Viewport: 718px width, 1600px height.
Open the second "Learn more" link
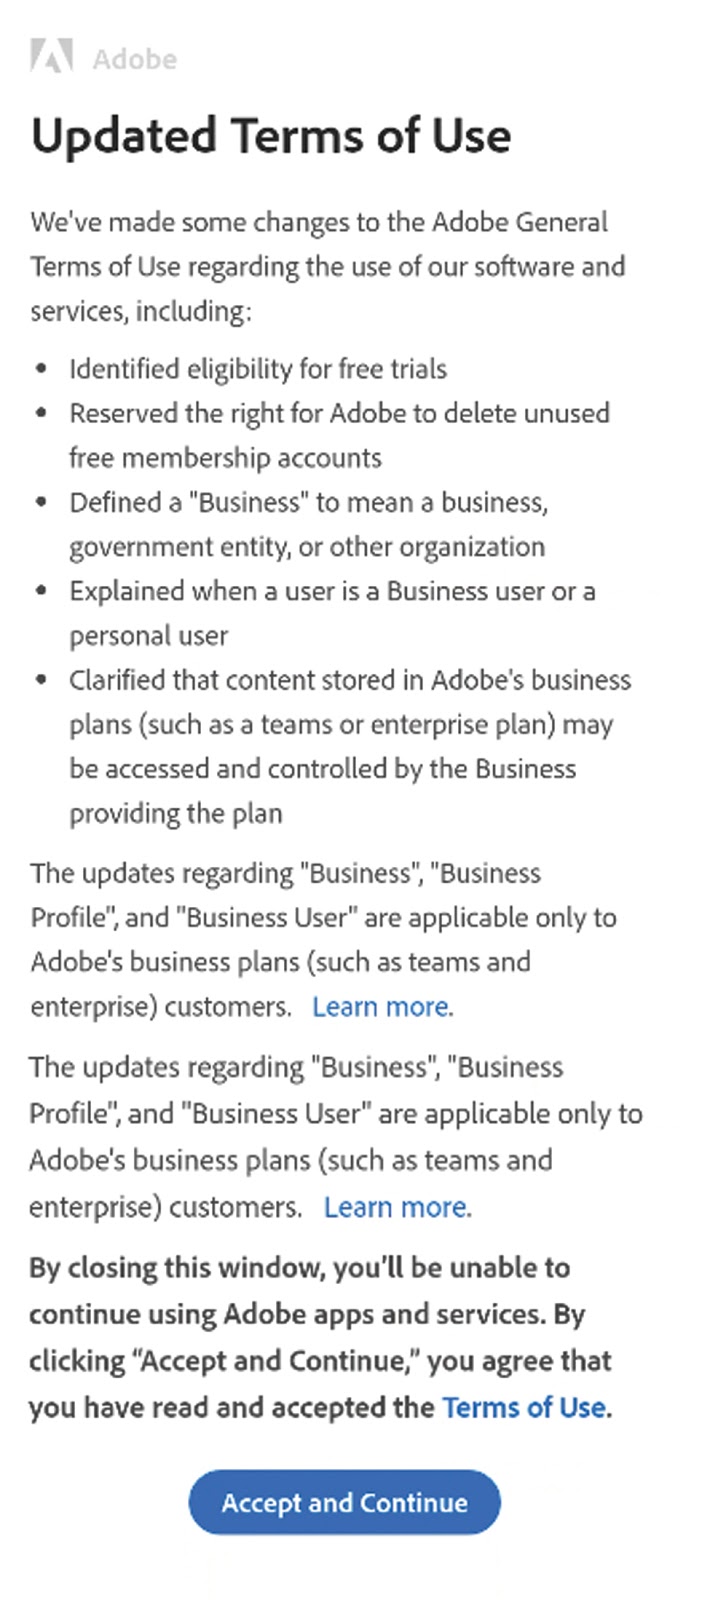point(395,1207)
